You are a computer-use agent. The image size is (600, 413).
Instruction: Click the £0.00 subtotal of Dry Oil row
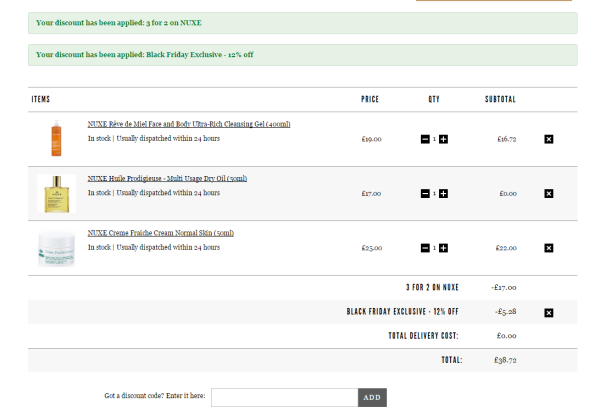pyautogui.click(x=508, y=194)
